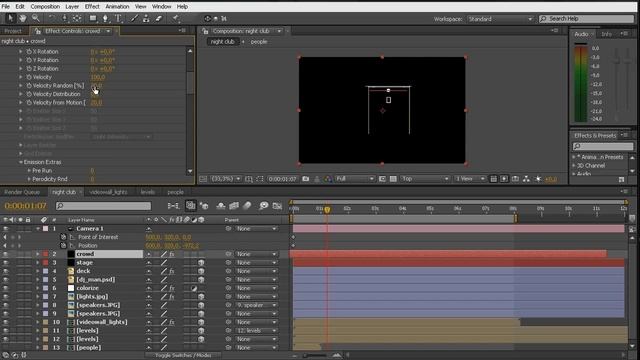Open the Full resolution dropdown

coord(355,179)
